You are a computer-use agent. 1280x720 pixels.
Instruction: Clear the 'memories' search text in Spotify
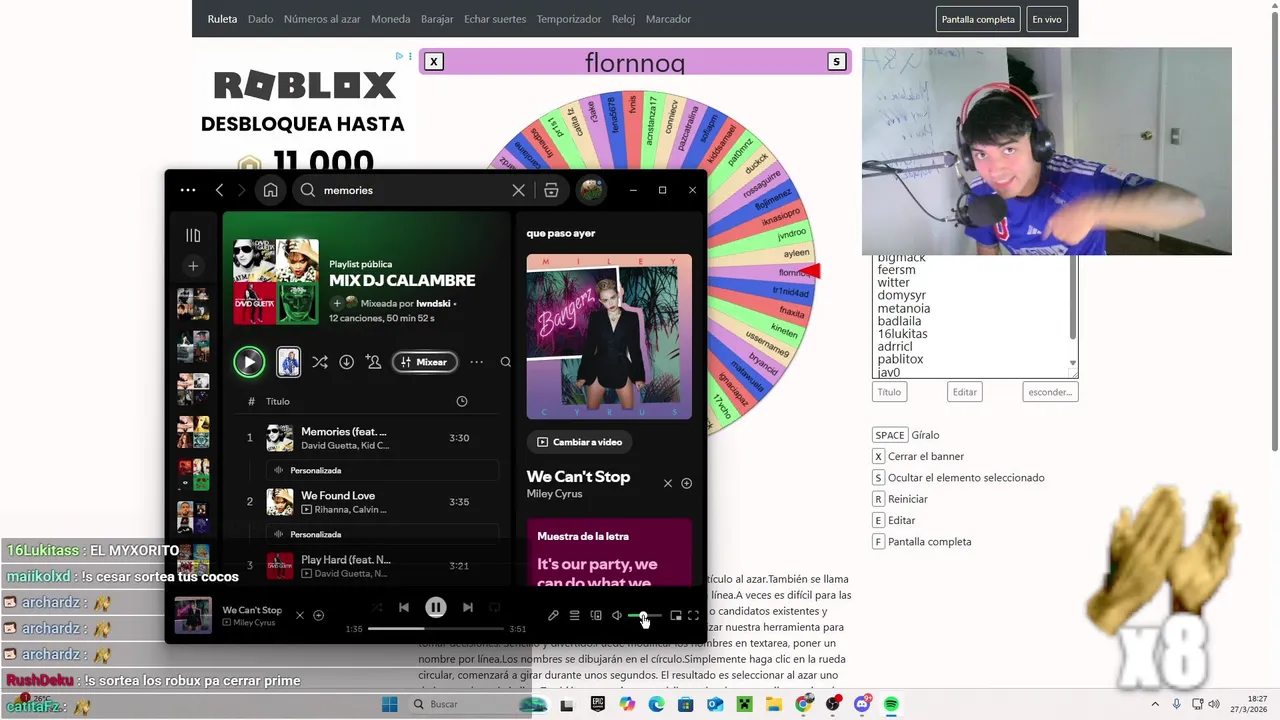518,190
